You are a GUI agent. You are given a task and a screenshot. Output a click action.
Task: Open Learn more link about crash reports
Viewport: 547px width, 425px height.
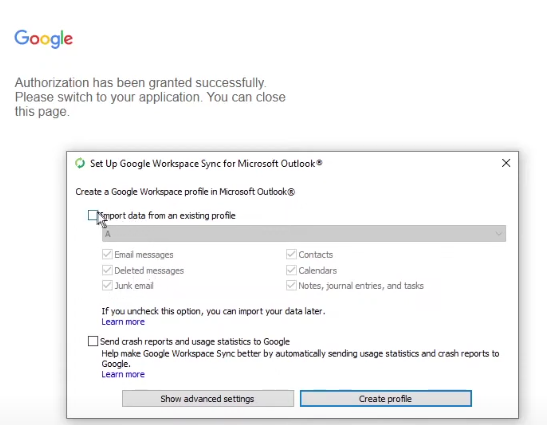click(x=123, y=374)
